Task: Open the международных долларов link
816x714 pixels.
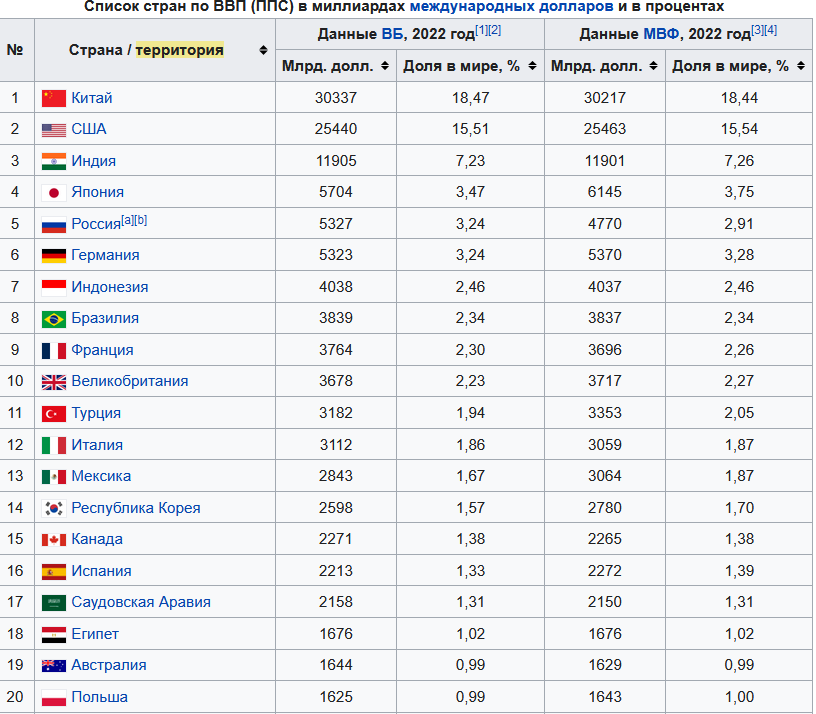Action: (511, 6)
